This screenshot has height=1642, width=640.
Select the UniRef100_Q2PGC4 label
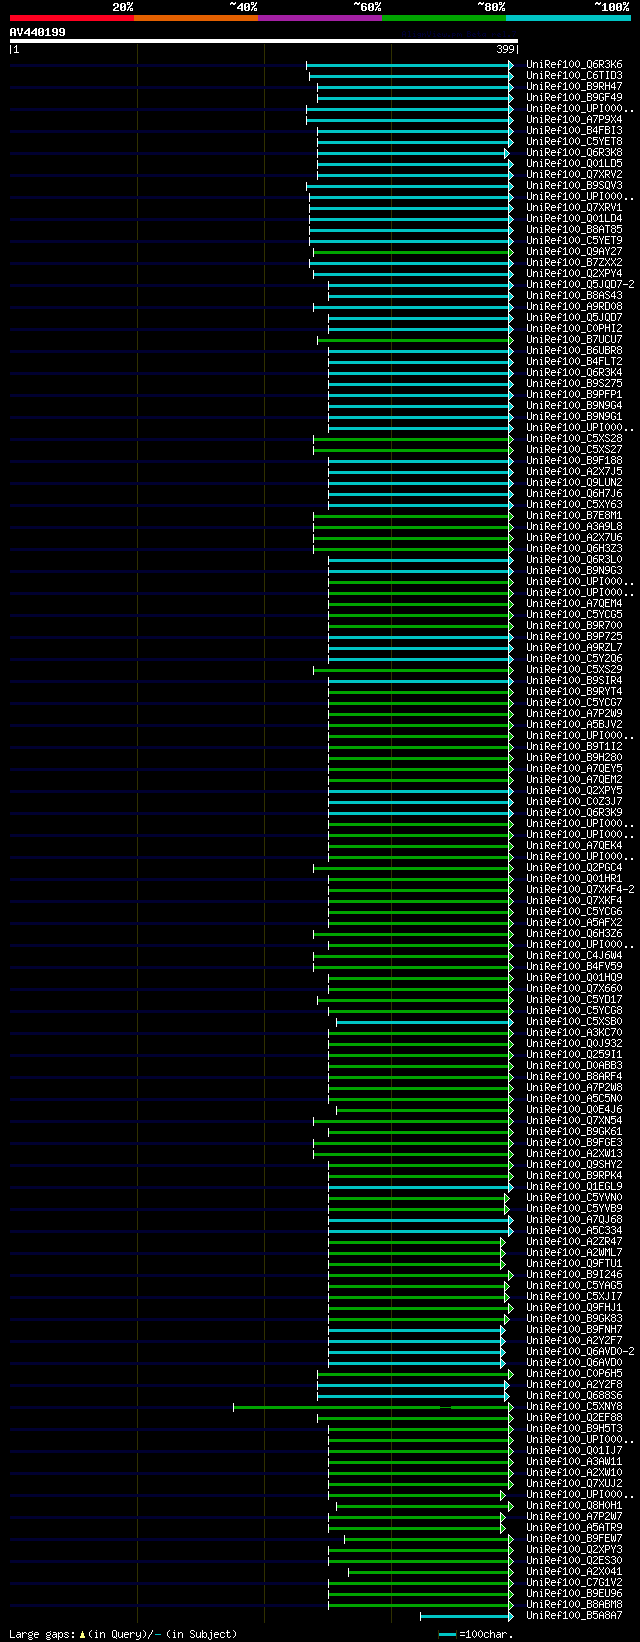[x=574, y=867]
